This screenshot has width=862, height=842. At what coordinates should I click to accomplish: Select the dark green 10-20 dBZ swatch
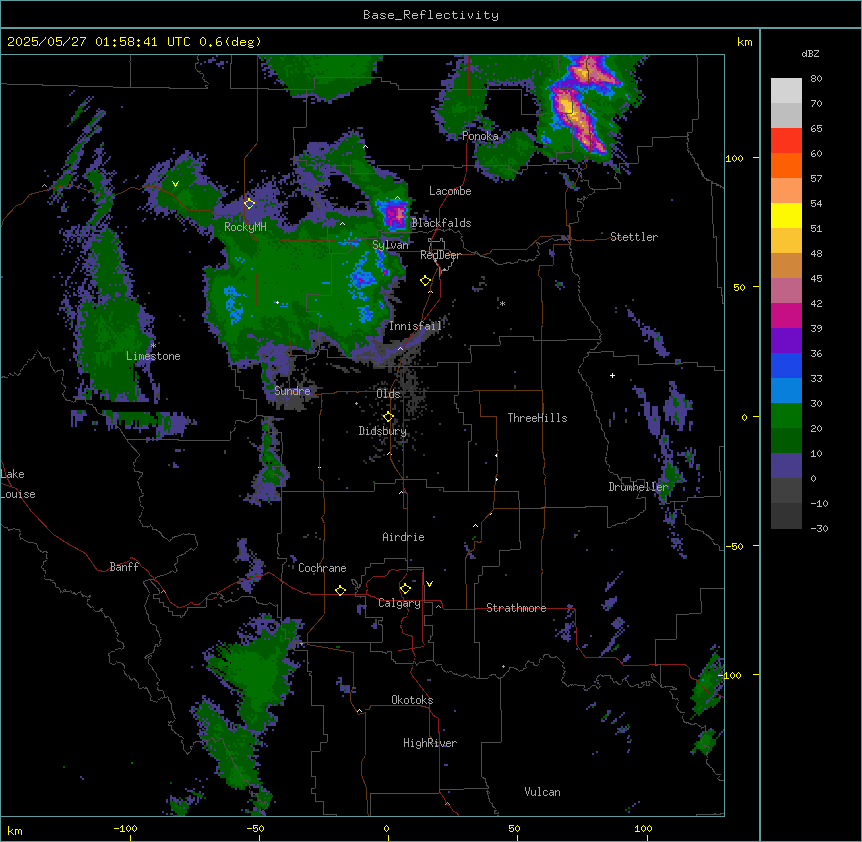(x=786, y=441)
